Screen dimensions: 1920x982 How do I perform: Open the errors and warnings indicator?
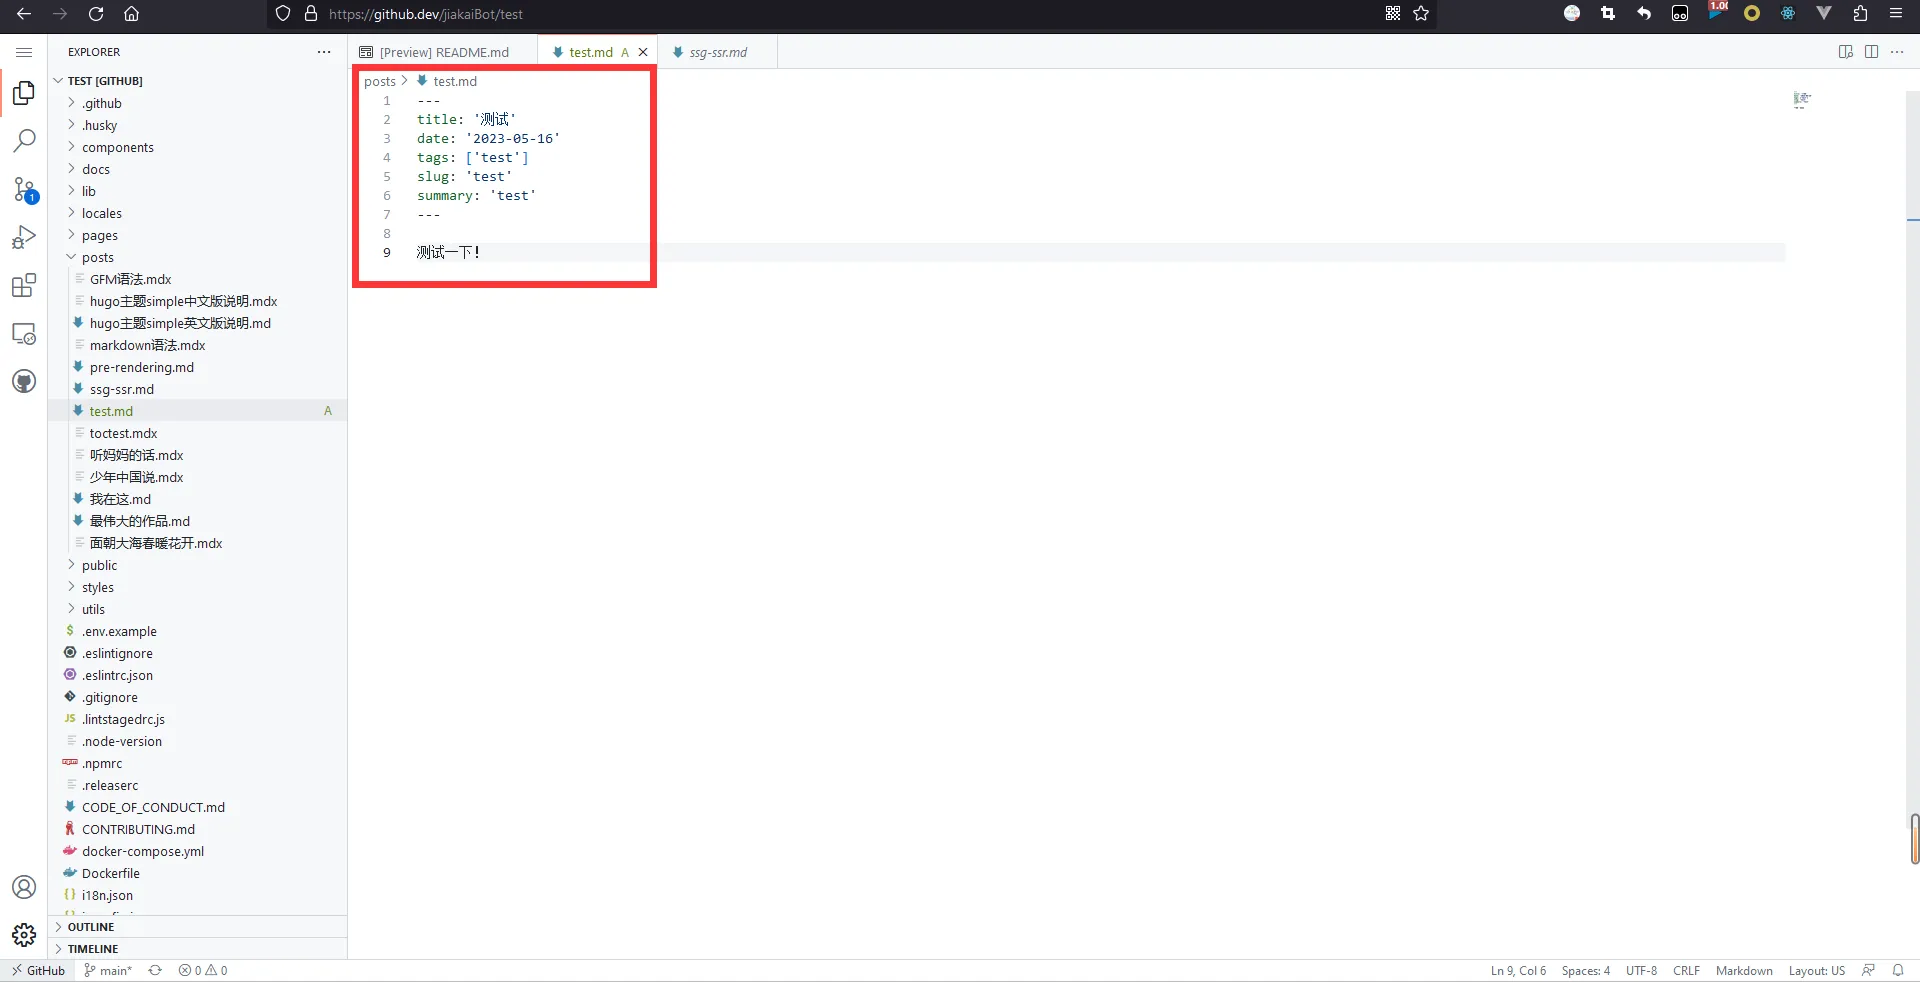[x=203, y=970]
